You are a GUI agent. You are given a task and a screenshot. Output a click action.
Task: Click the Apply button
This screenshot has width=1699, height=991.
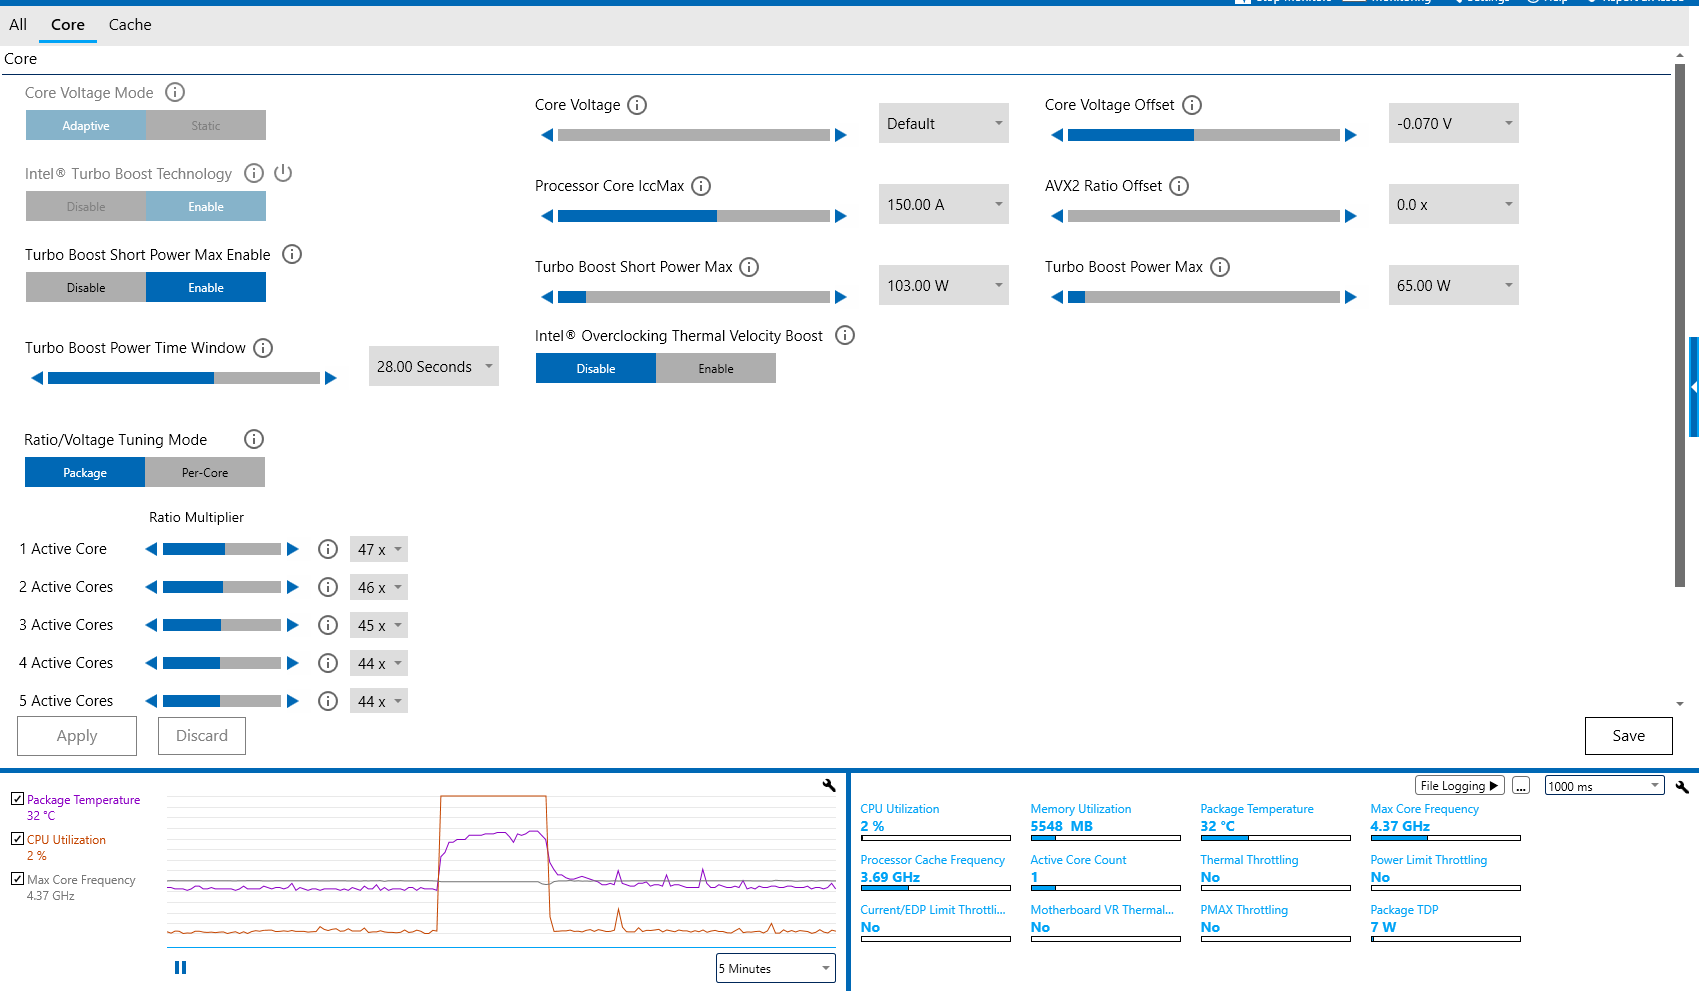tap(77, 736)
